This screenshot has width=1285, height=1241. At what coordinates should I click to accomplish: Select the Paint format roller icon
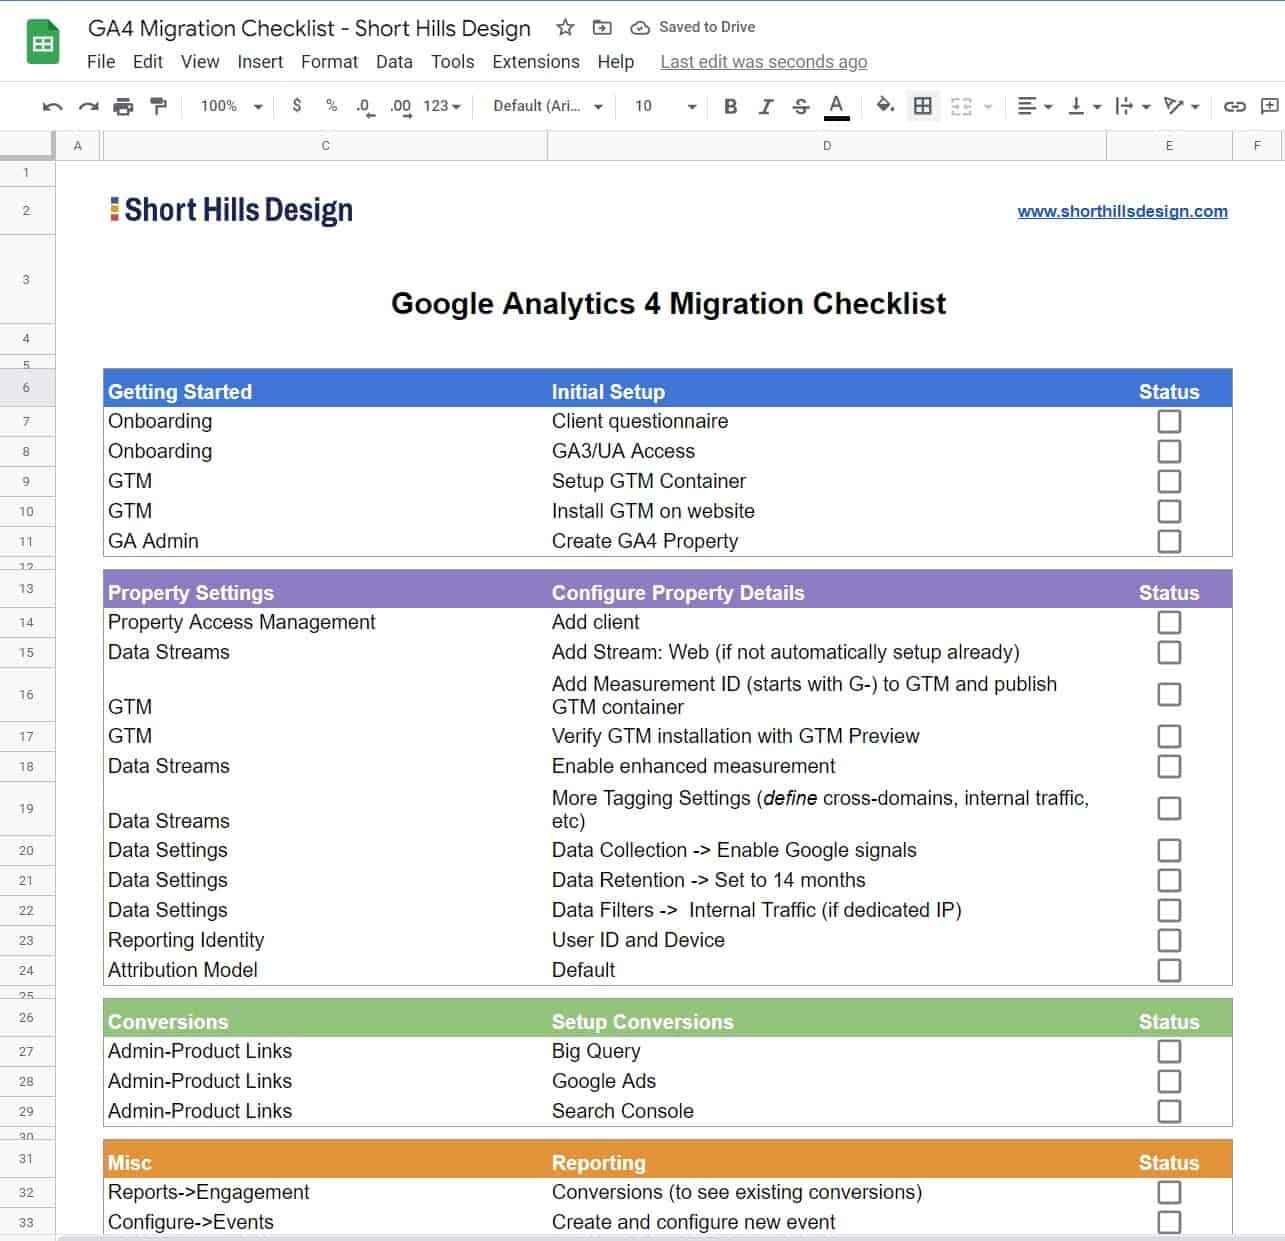coord(158,106)
